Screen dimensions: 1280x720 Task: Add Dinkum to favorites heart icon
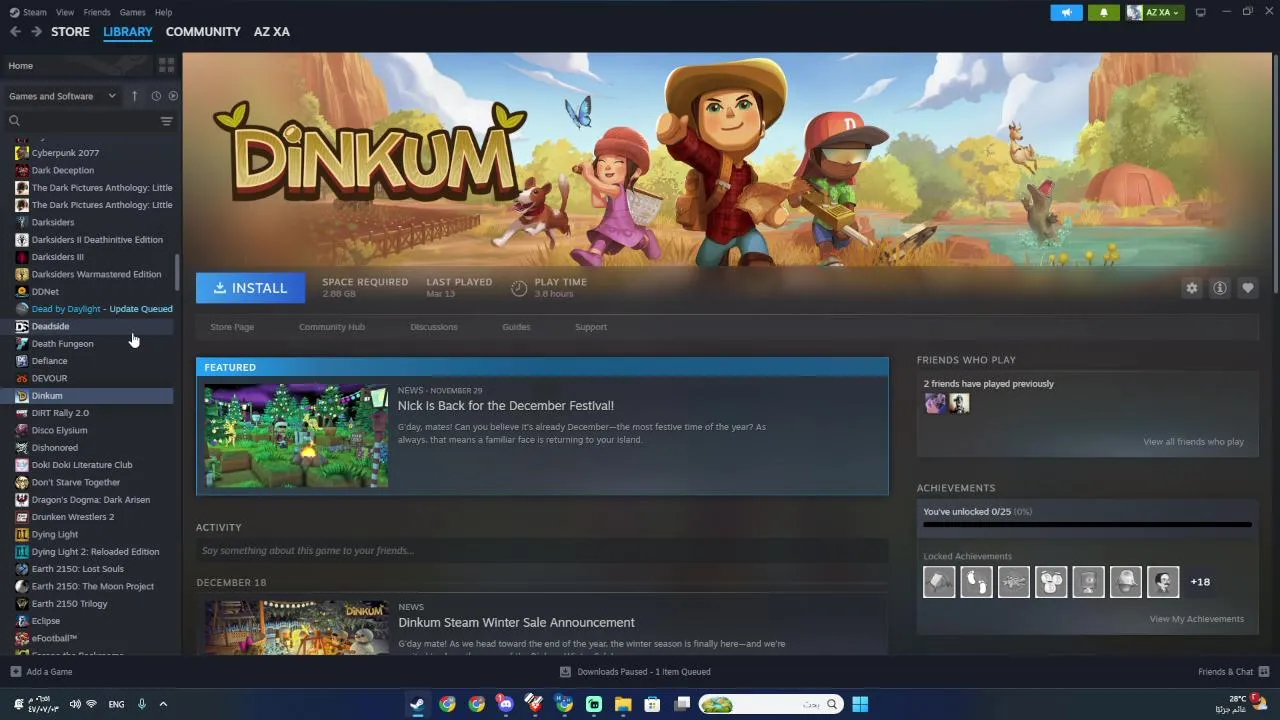click(x=1247, y=288)
